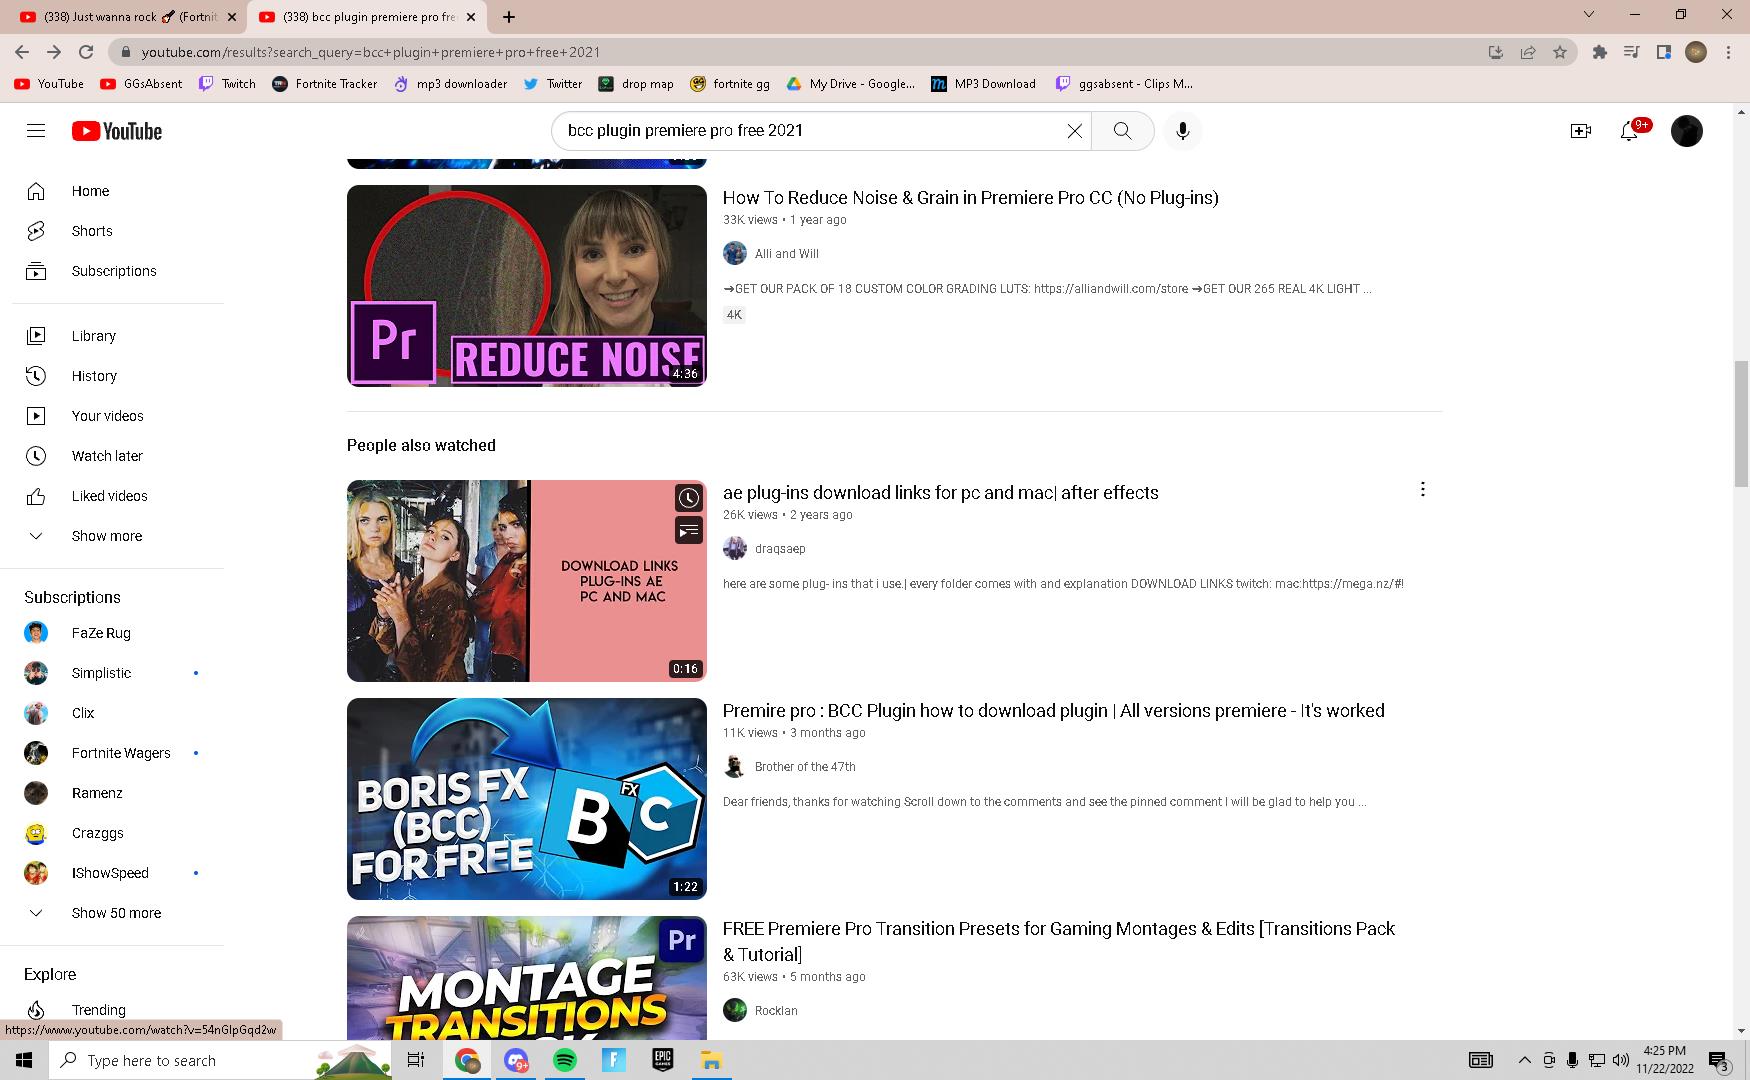Click Watch later clock on ae plug-ins thumbnail
This screenshot has height=1080, width=1750.
coord(688,498)
